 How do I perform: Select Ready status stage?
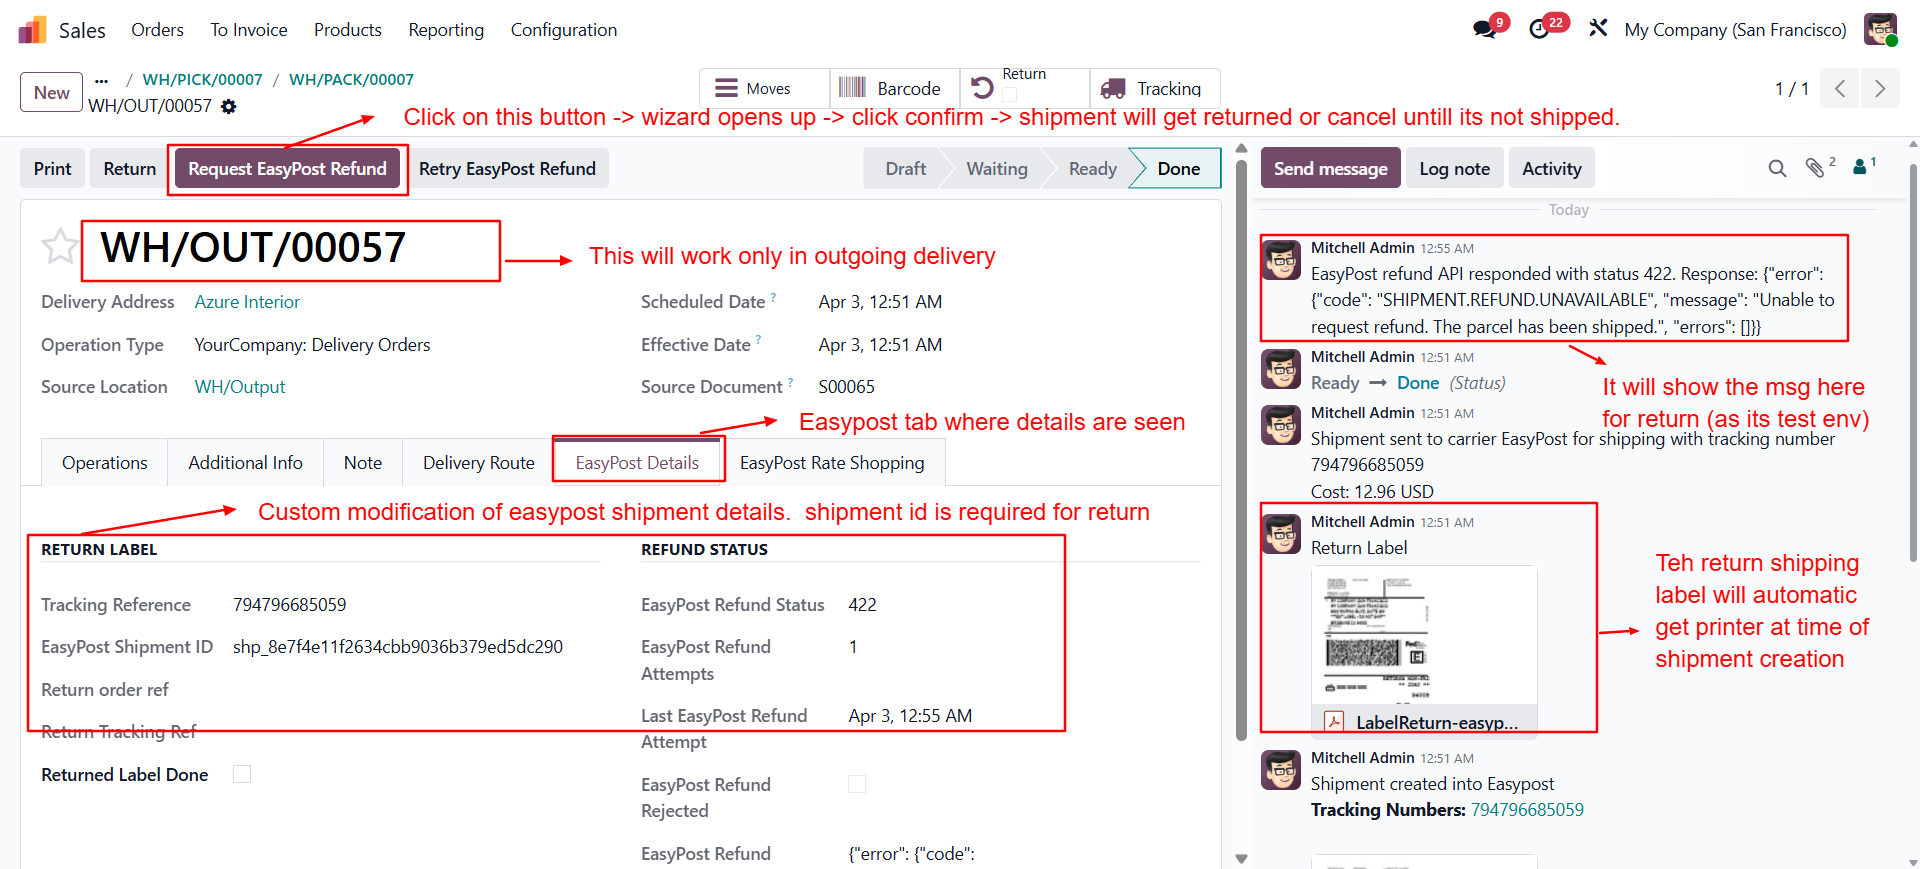pyautogui.click(x=1092, y=168)
